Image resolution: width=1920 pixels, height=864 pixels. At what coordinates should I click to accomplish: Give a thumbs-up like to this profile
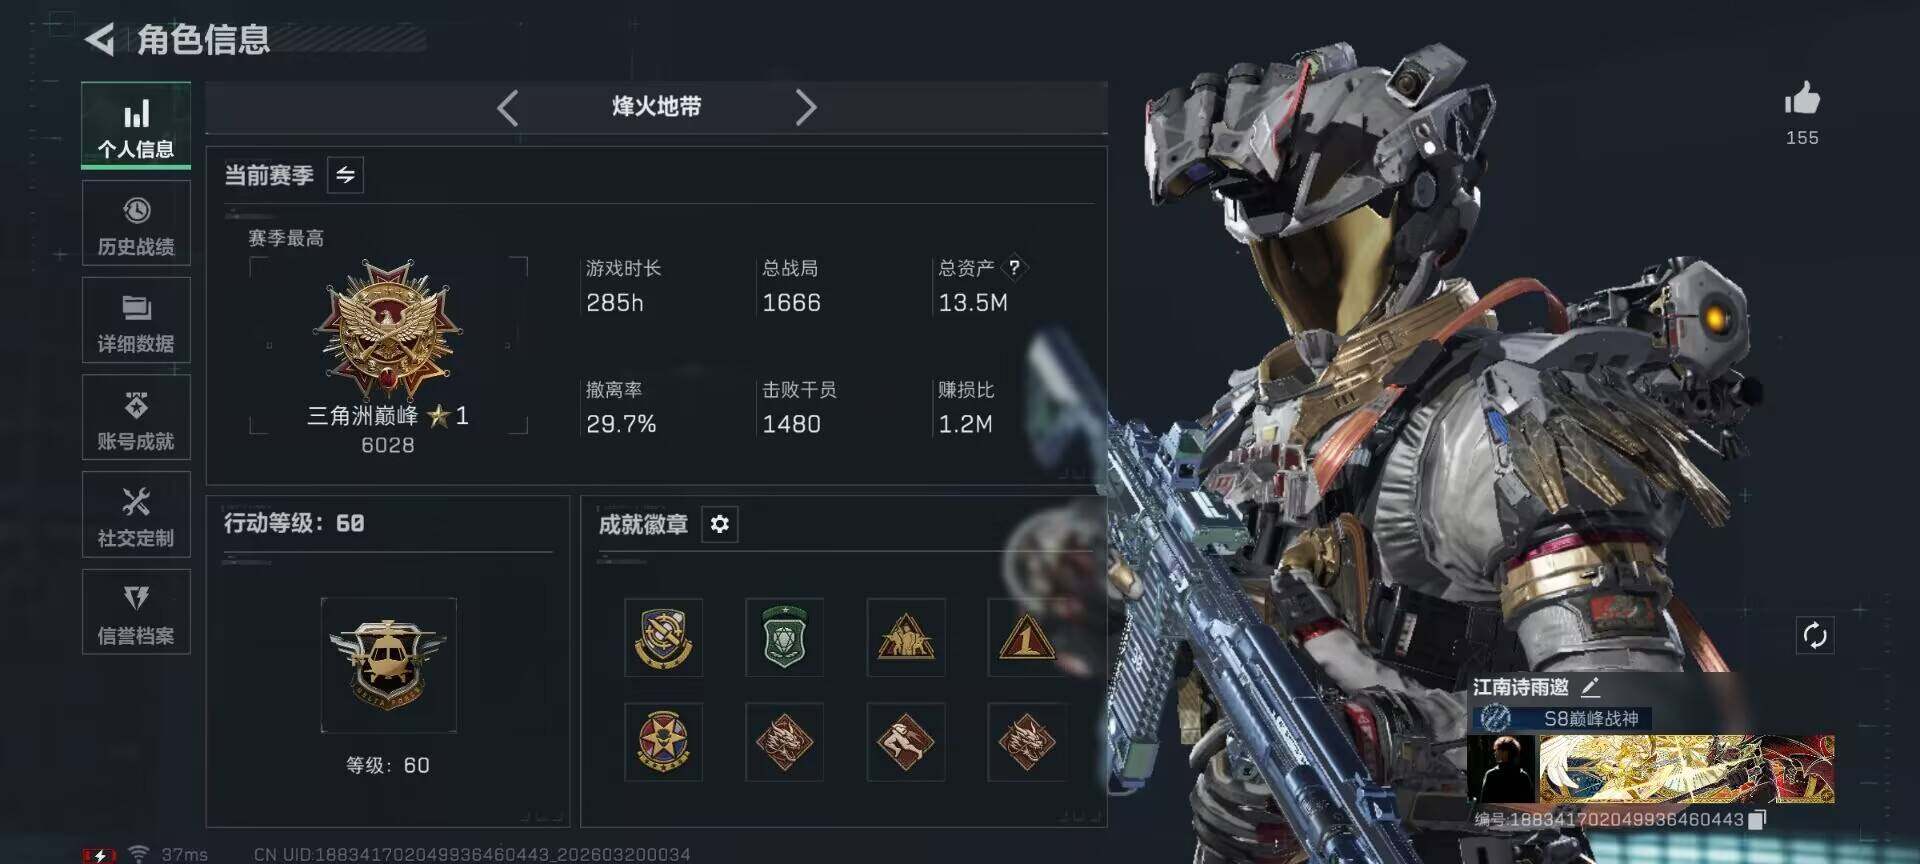click(x=1802, y=99)
